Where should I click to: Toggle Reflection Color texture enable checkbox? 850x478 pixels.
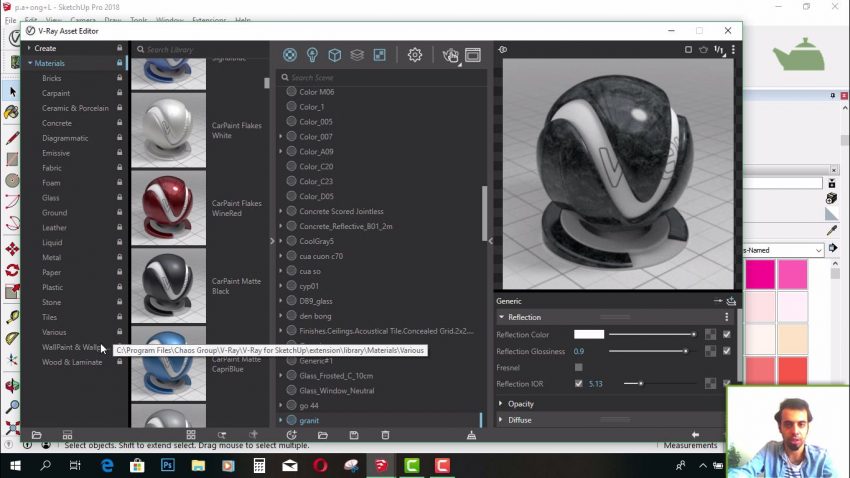click(x=726, y=334)
